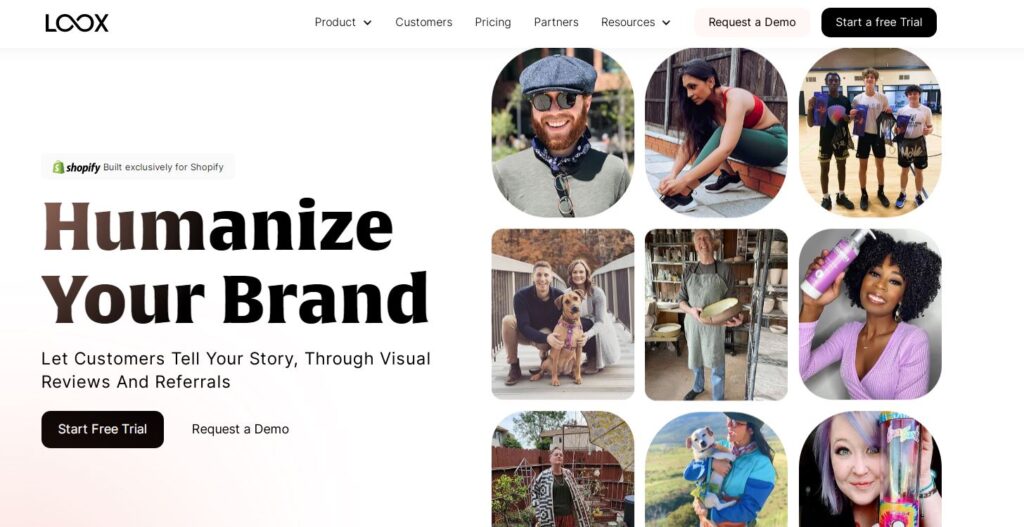Select the couple with dog photo
The width and height of the screenshot is (1024, 527).
pos(563,314)
